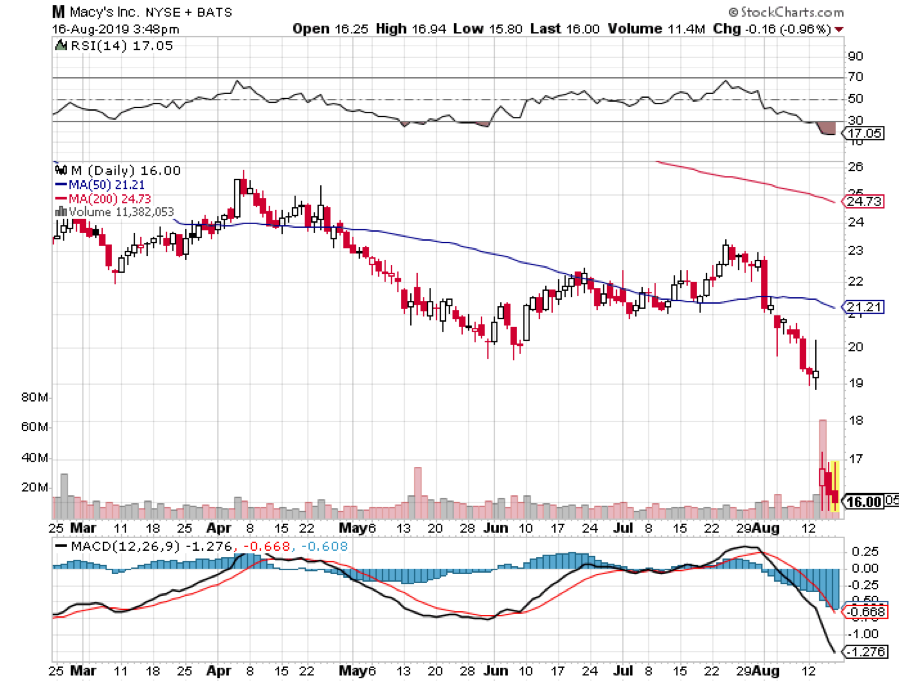This screenshot has height=681, width=899.
Task: Click the 17.05 RSI value tag
Action: (864, 133)
